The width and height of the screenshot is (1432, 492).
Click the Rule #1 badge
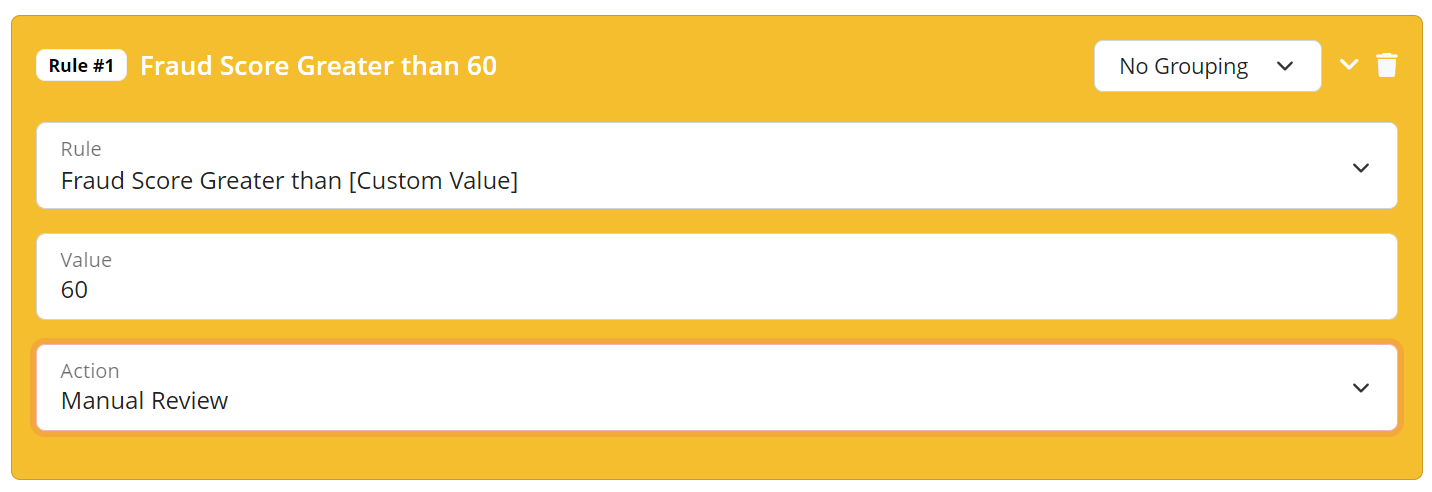tap(81, 66)
